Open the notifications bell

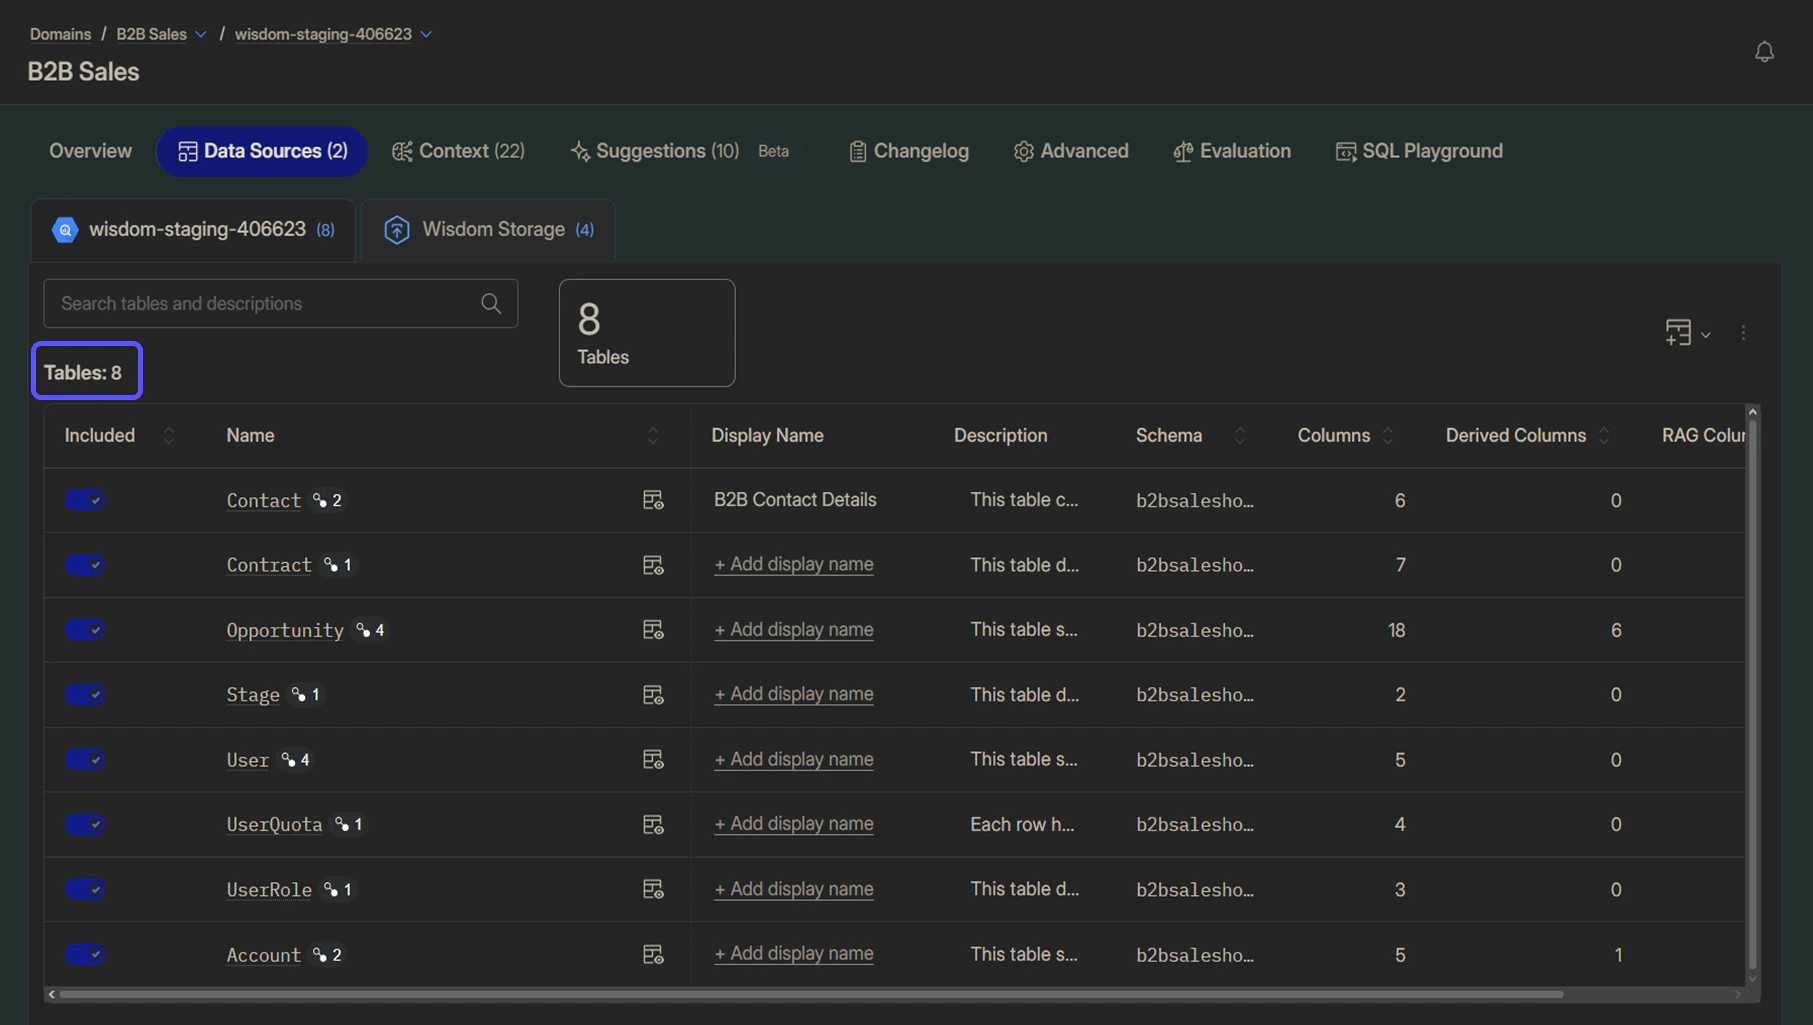1764,51
